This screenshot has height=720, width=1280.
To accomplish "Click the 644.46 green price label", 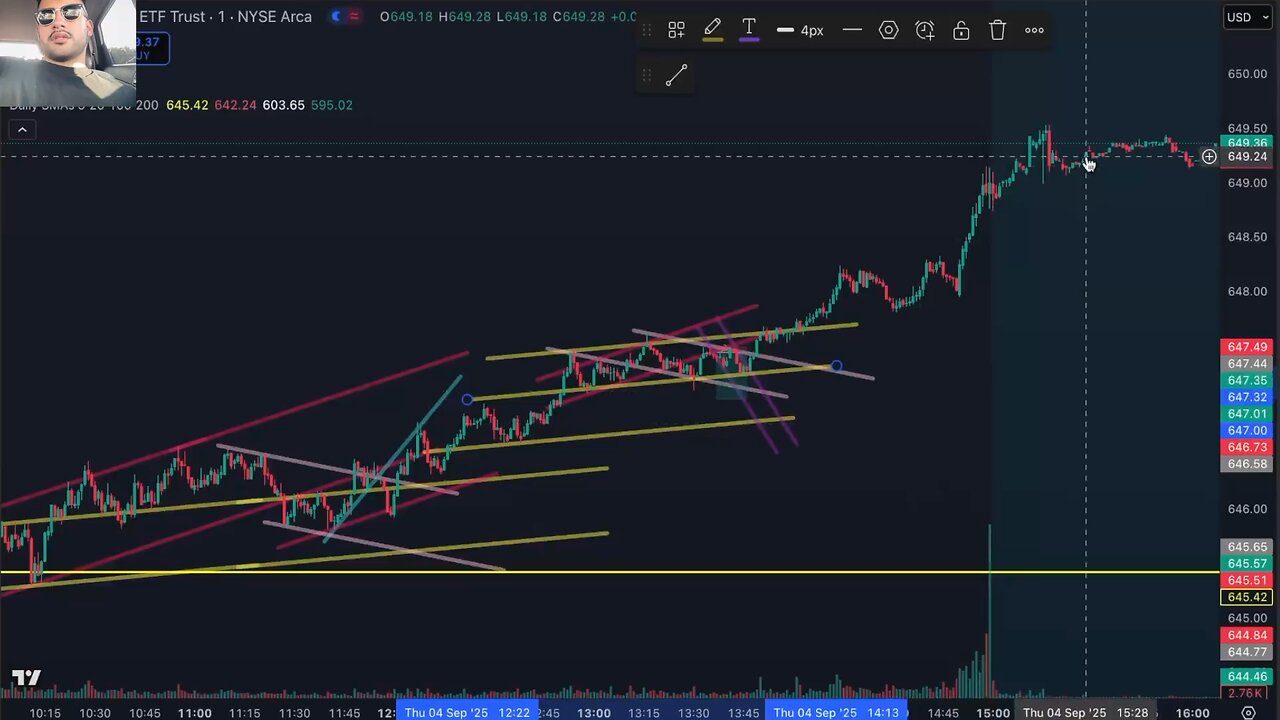I will [1247, 677].
